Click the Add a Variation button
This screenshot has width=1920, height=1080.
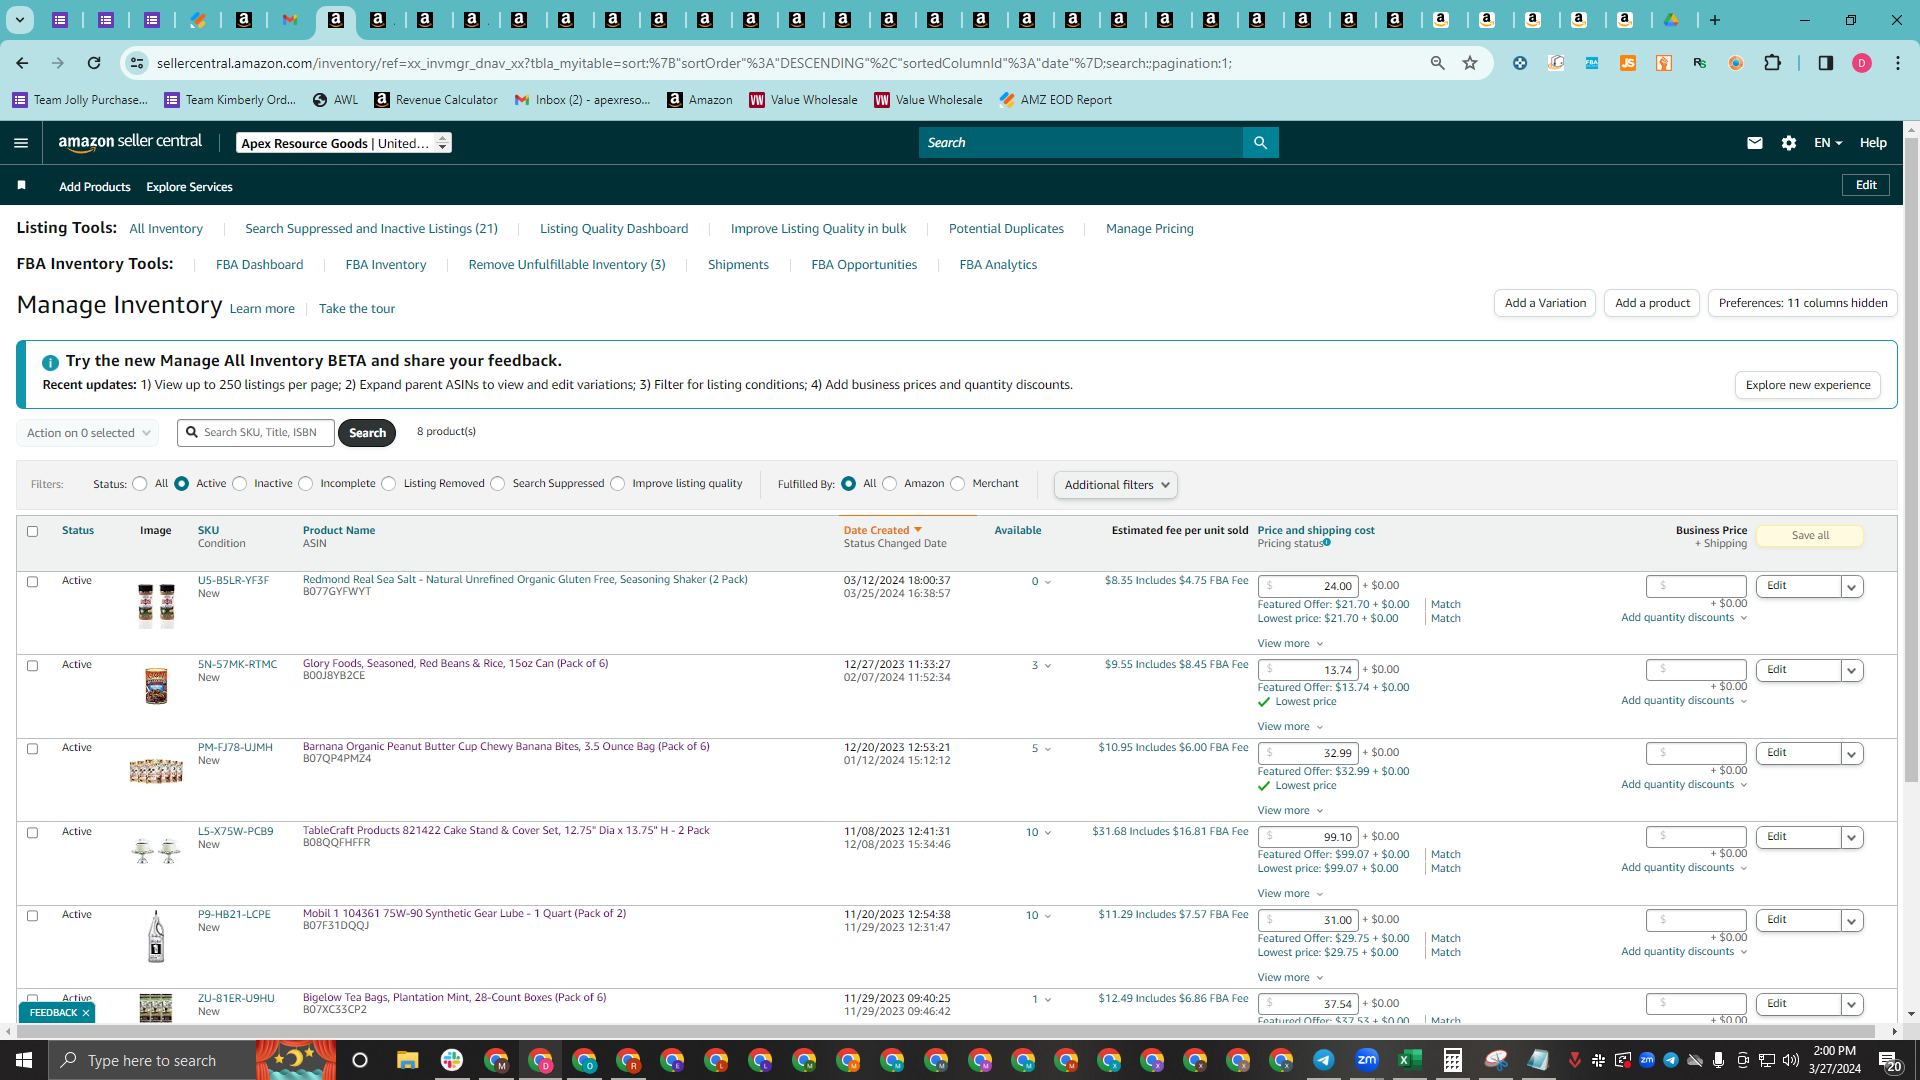click(x=1545, y=303)
